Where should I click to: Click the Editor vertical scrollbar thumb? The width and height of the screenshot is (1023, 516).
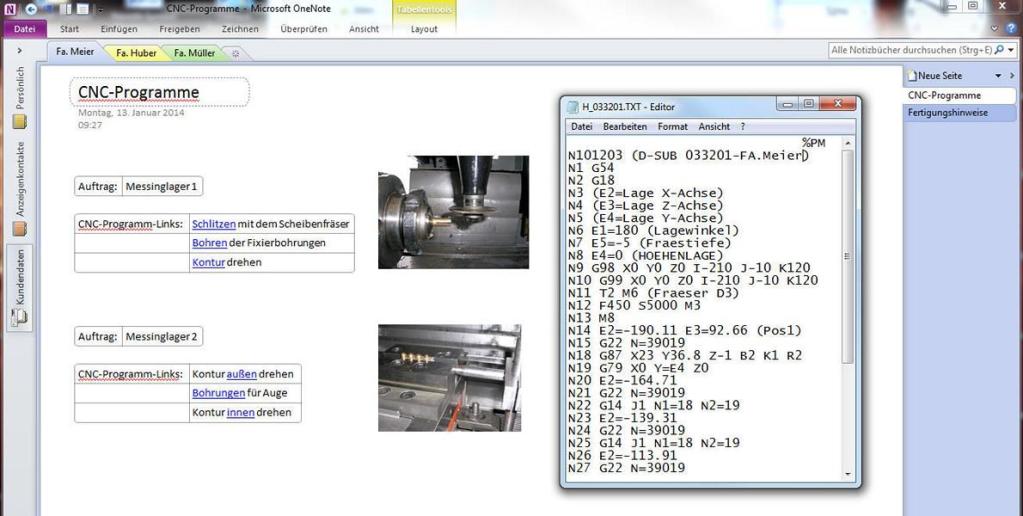coord(847,256)
